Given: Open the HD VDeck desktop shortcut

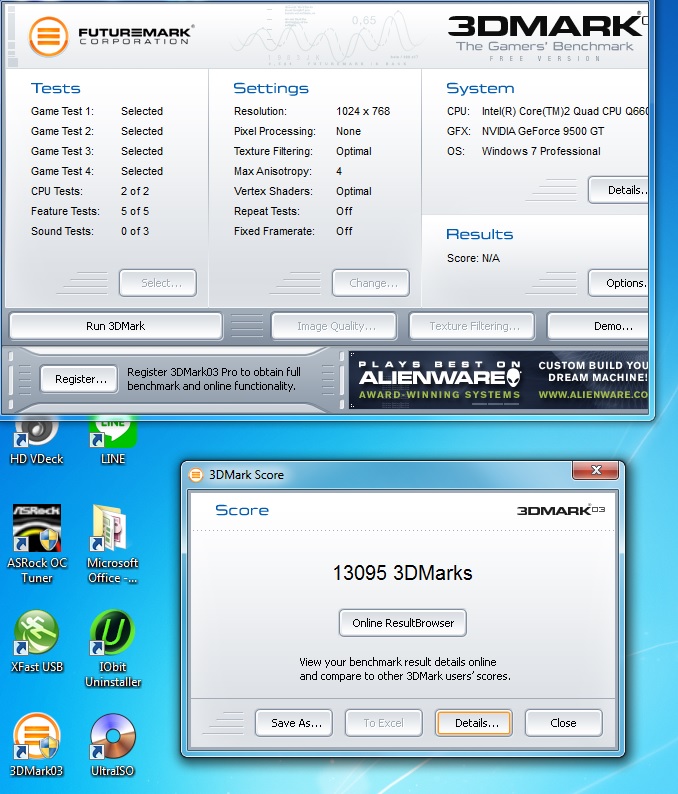Looking at the screenshot, I should [36, 440].
